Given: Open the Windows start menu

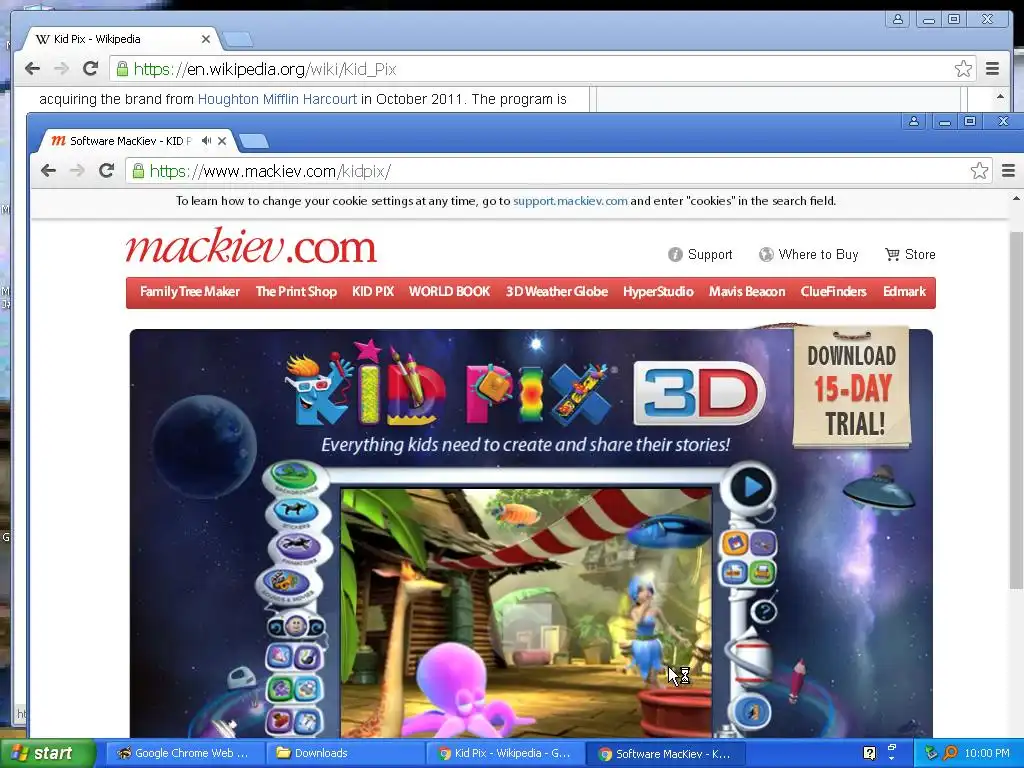Looking at the screenshot, I should click(47, 753).
